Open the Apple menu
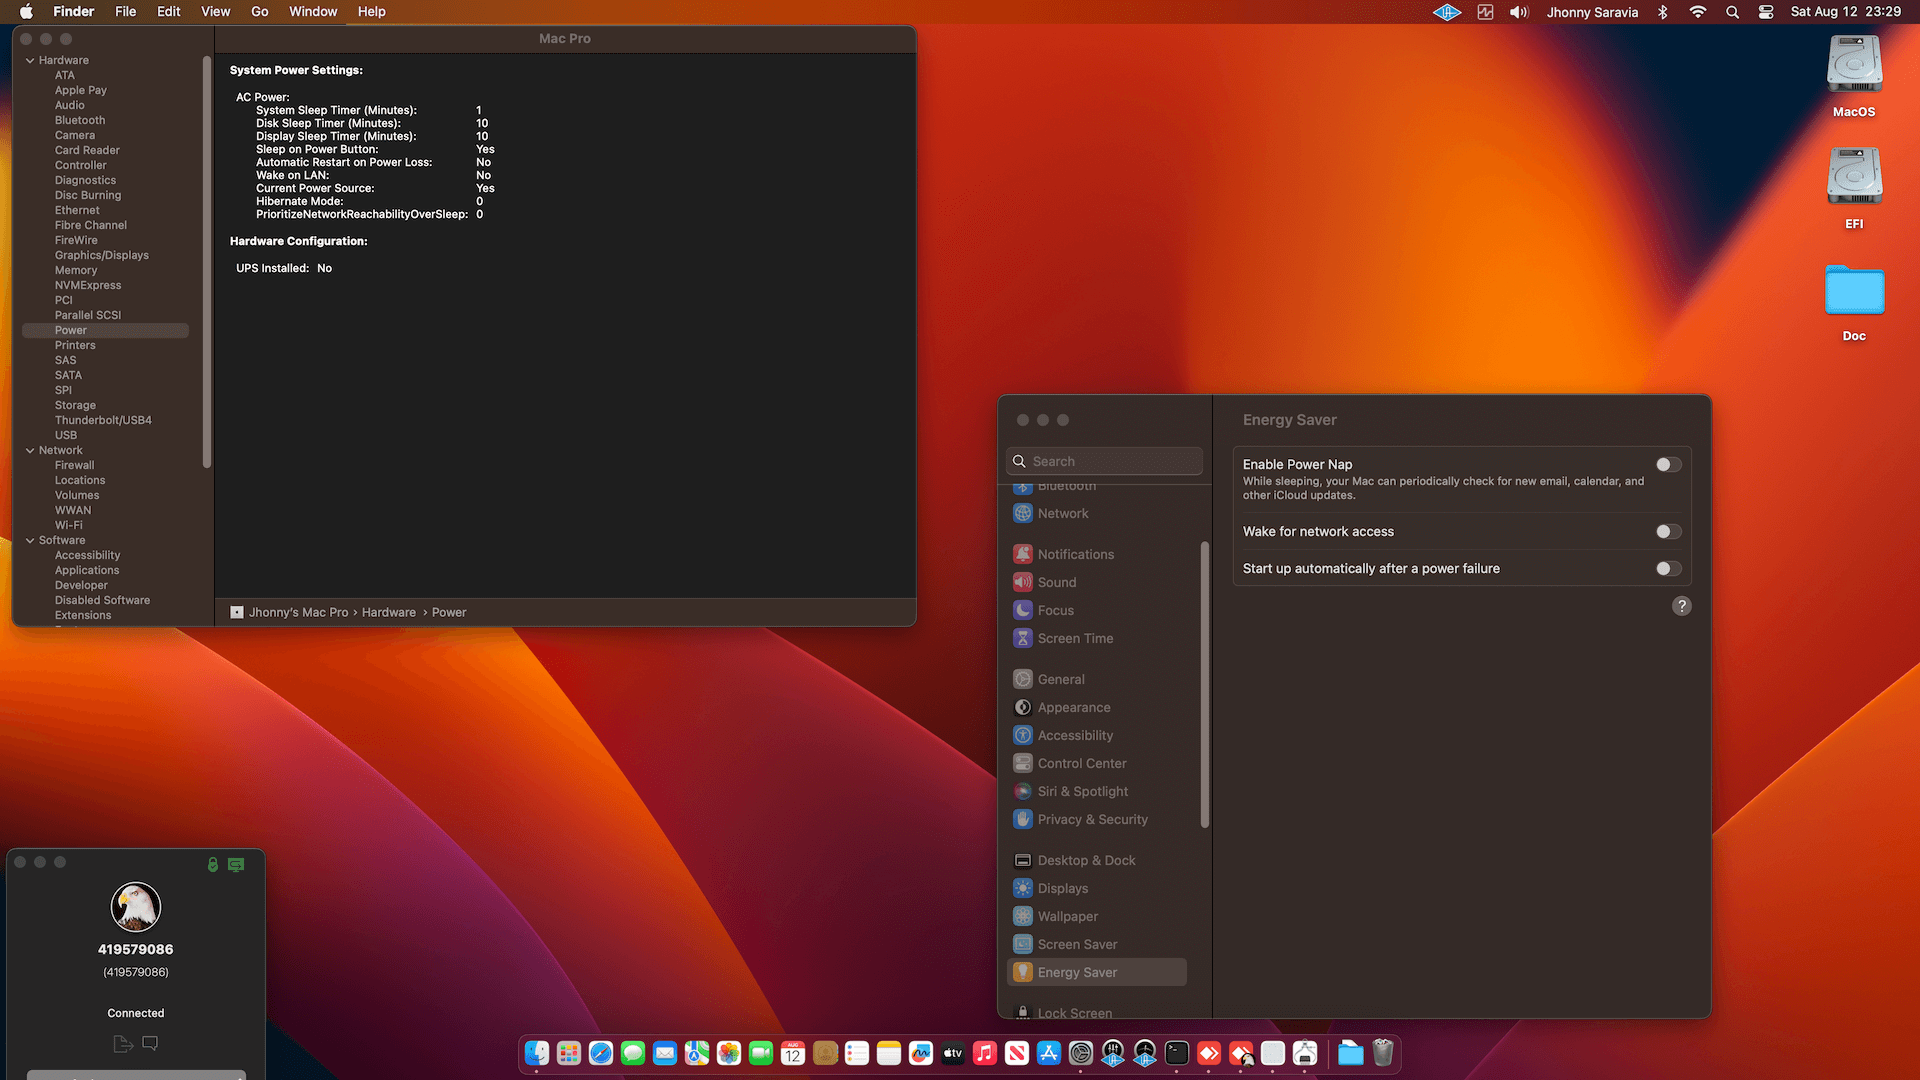 coord(26,12)
